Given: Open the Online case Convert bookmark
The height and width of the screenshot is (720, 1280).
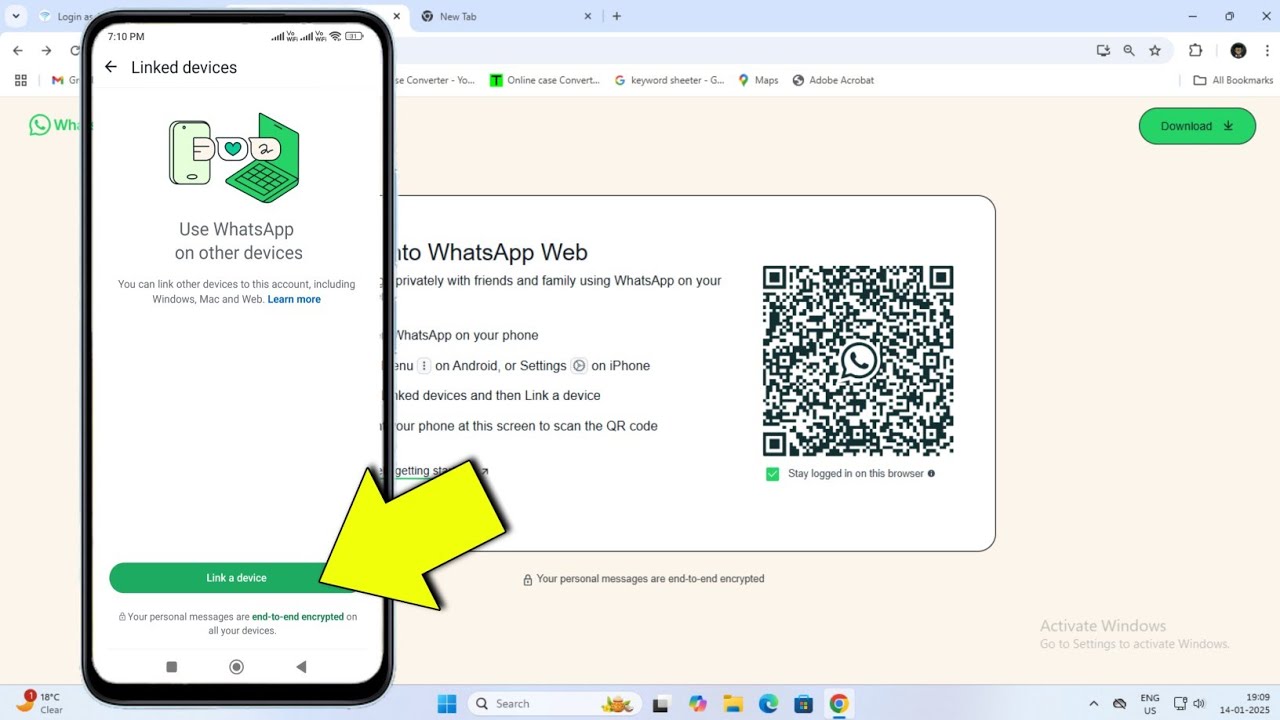Looking at the screenshot, I should [x=545, y=80].
